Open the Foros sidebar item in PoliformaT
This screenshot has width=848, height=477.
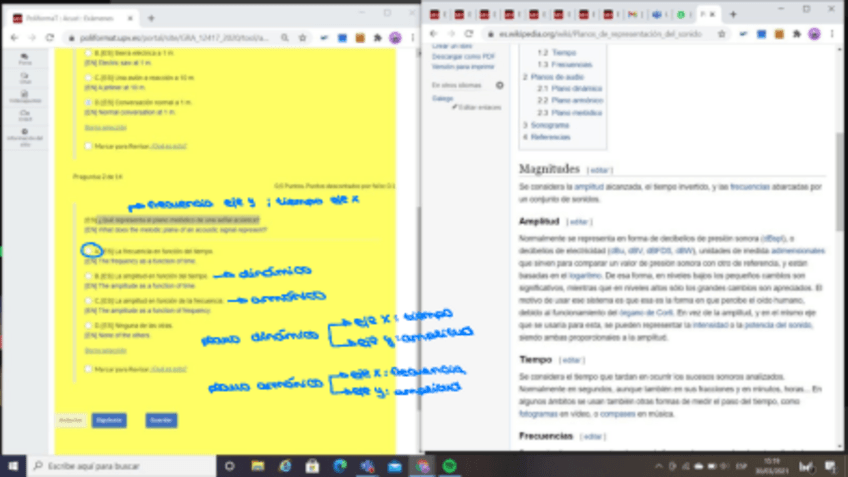pyautogui.click(x=25, y=59)
